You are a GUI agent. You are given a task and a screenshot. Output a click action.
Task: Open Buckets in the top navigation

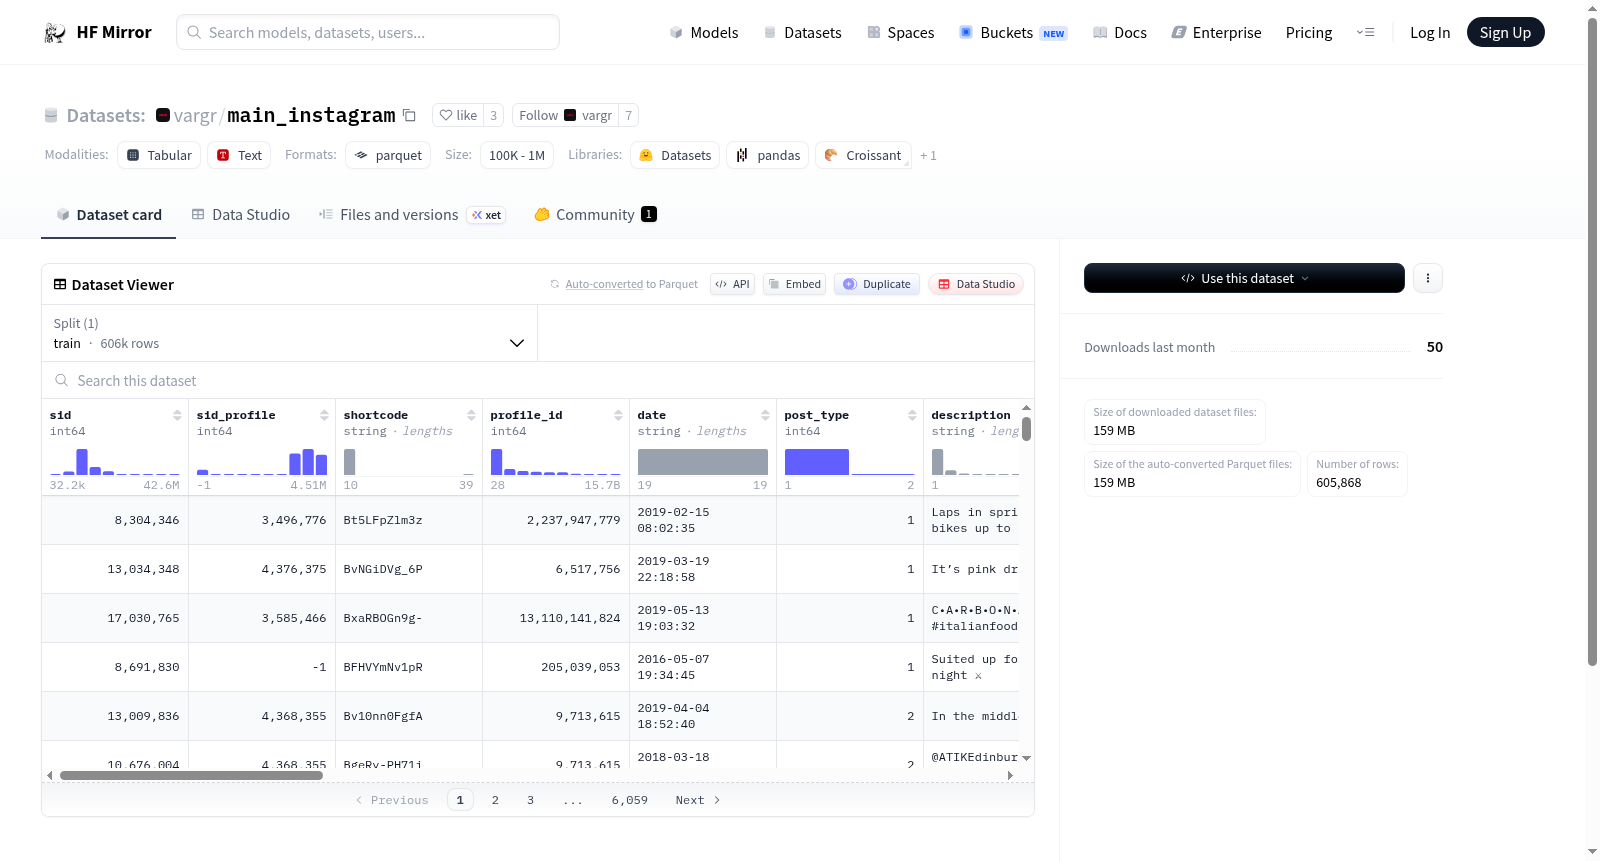click(1013, 32)
